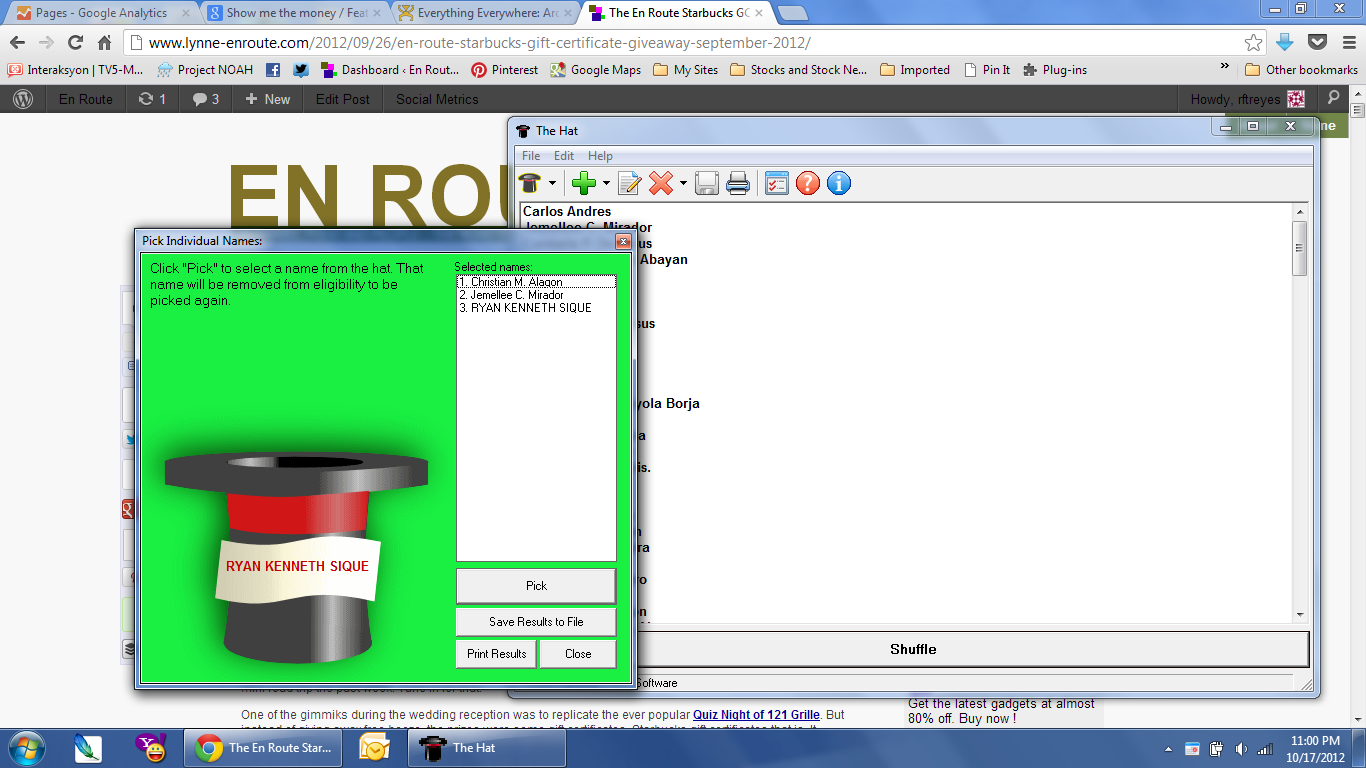Expand the red X delete dropdown arrow

pos(683,183)
